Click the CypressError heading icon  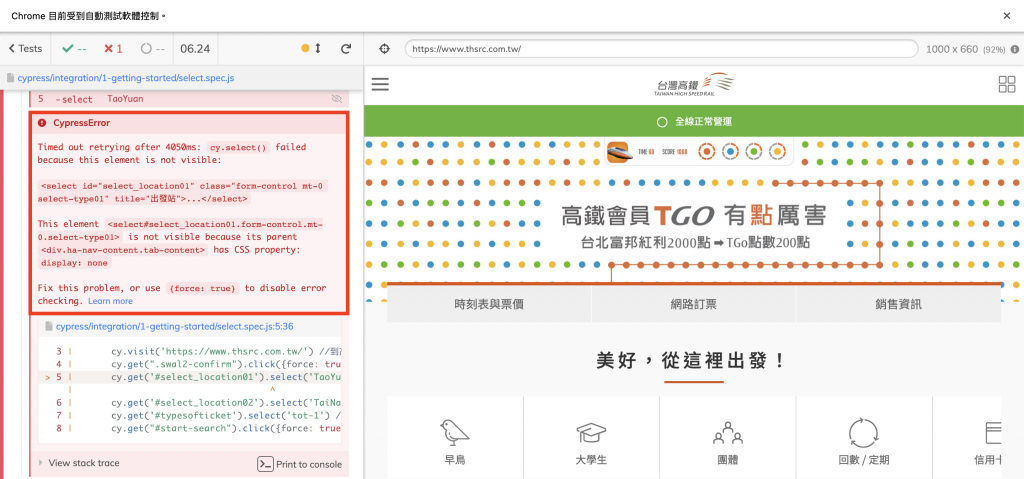pos(42,123)
